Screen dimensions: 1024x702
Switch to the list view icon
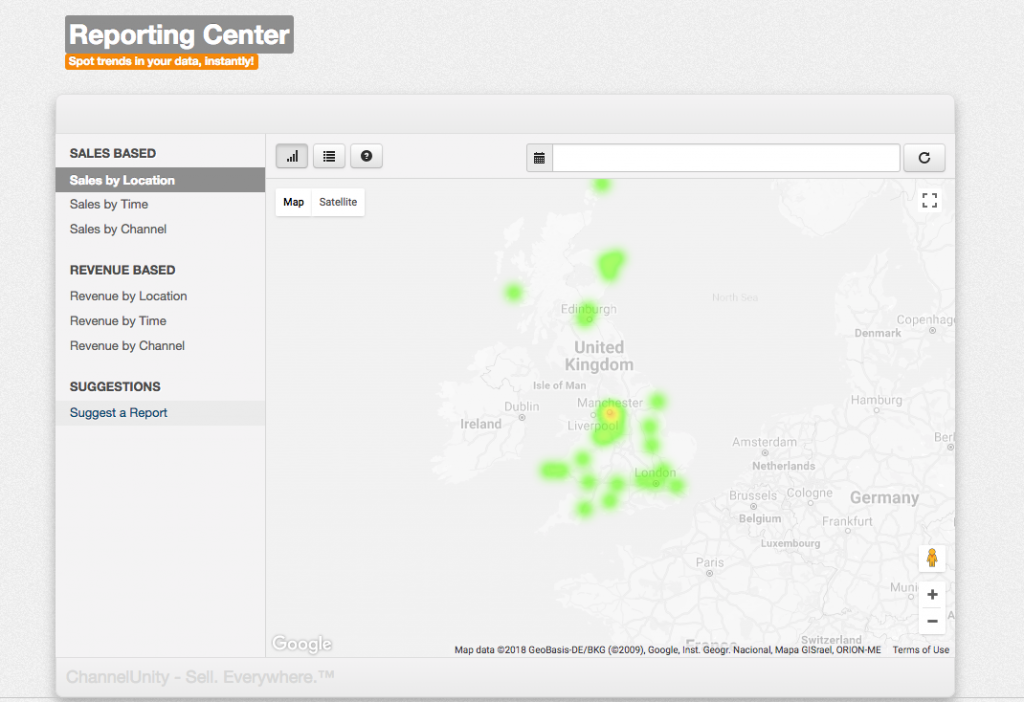tap(329, 156)
